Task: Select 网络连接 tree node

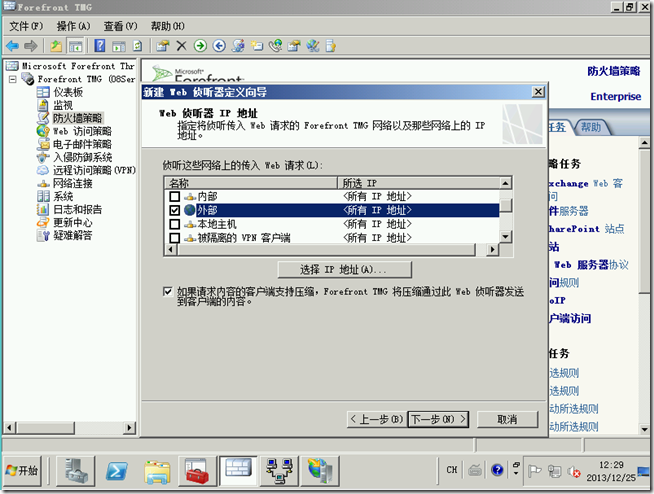Action: 65,183
